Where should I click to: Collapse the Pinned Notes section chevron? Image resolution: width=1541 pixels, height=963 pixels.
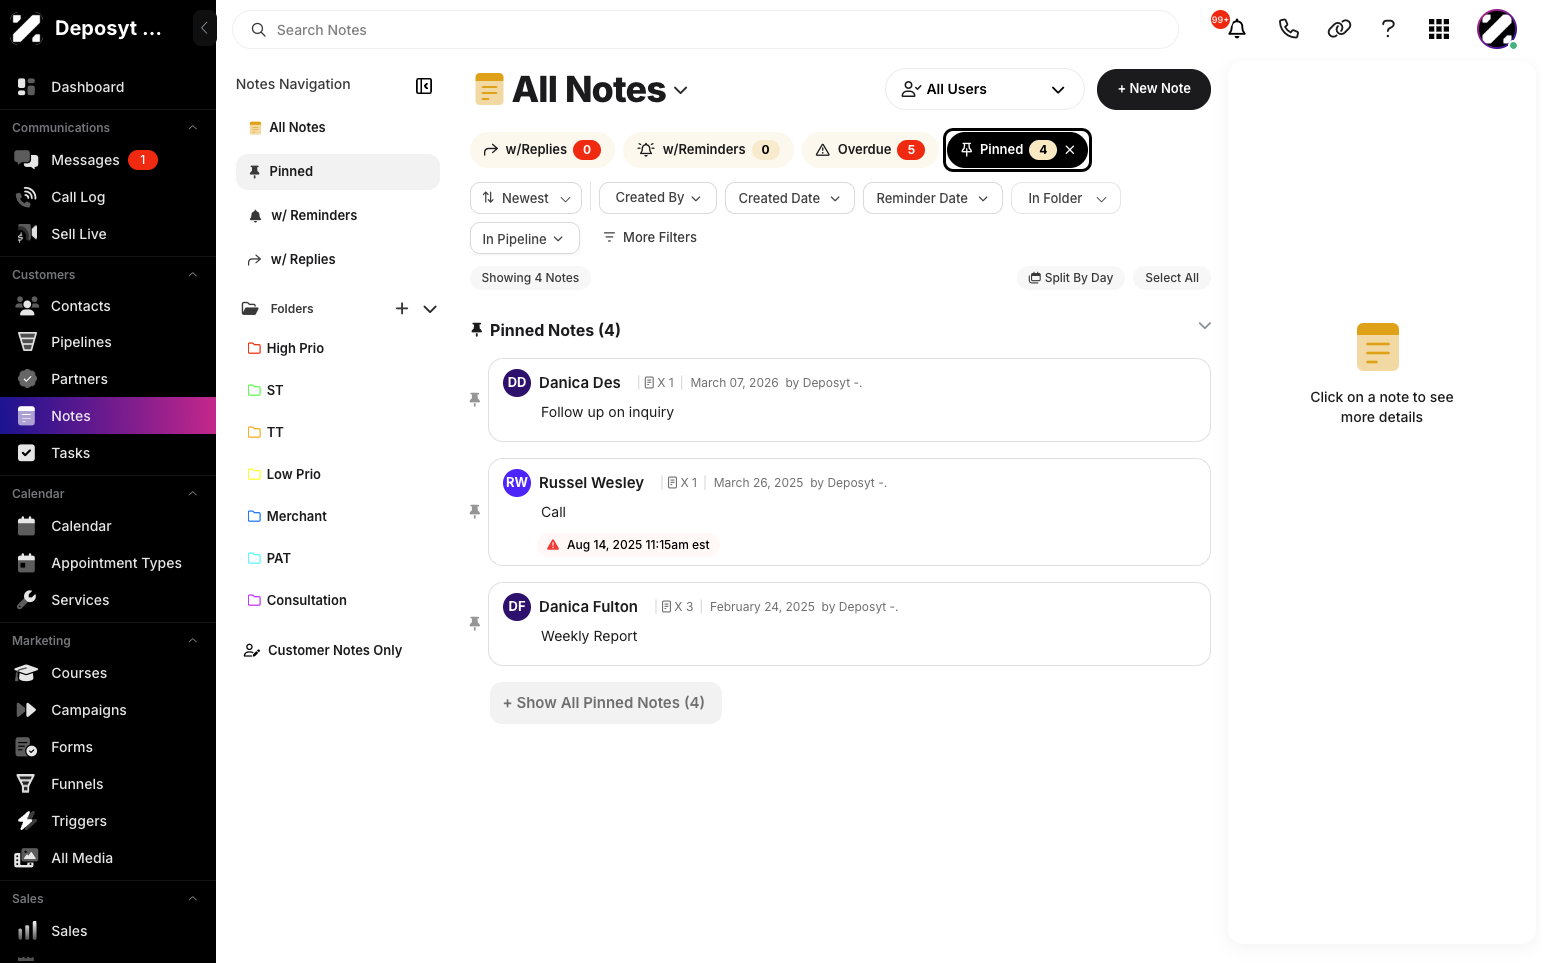[1205, 326]
